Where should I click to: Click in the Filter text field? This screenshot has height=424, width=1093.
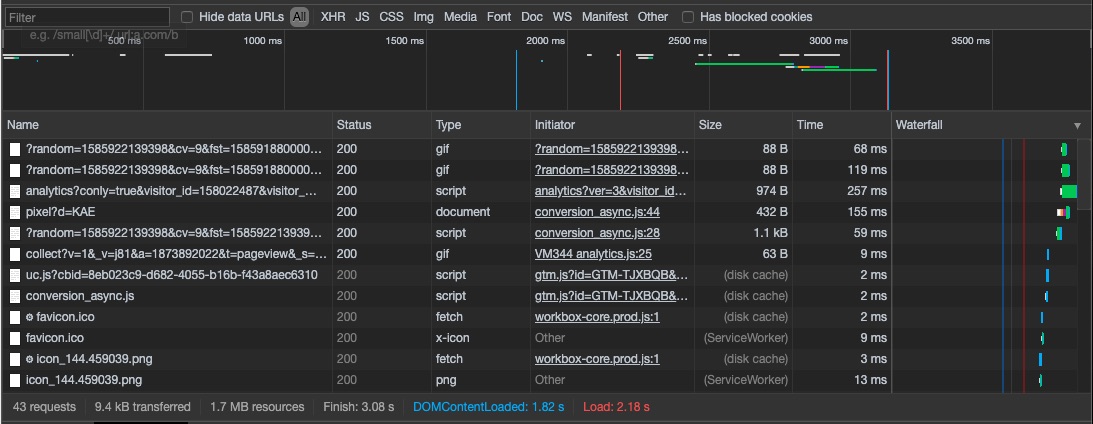87,18
